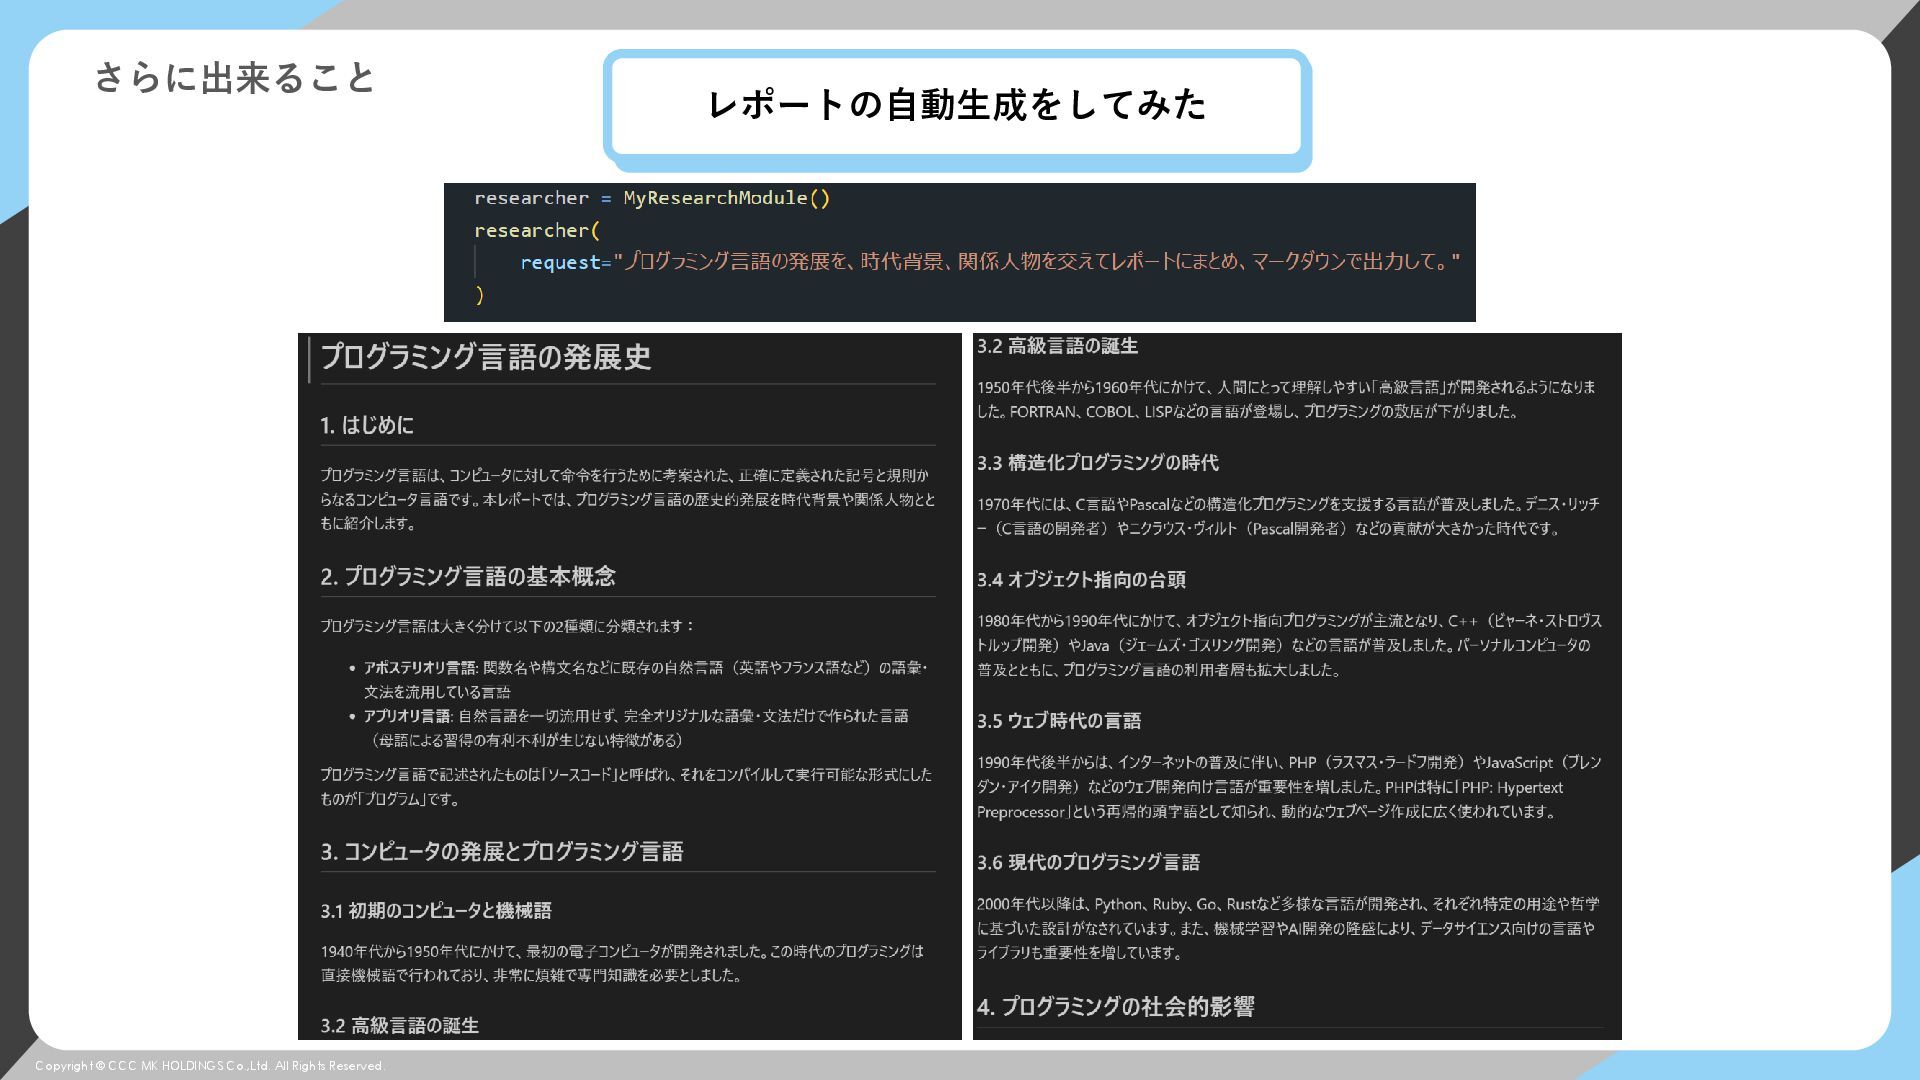Click the さらに出来ること section label
The width and height of the screenshot is (1920, 1080).
(235, 78)
